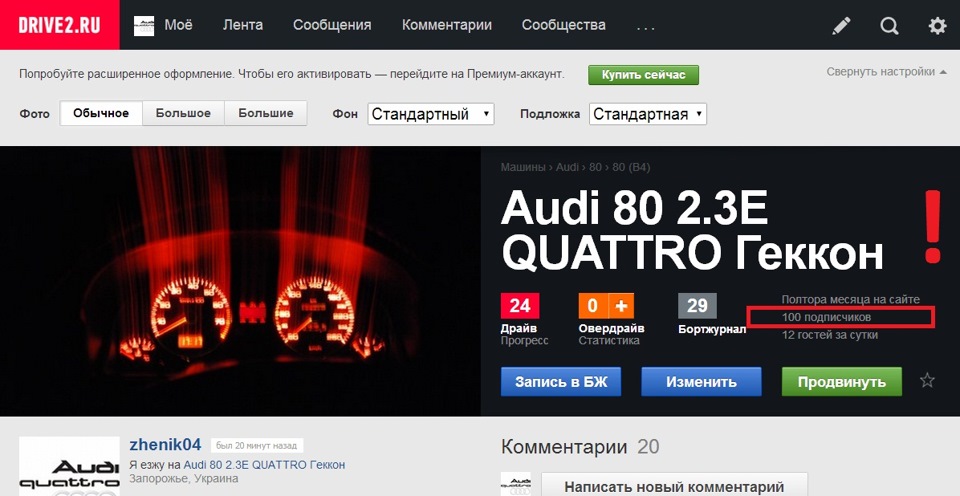Open the Подложка dropdown
This screenshot has width=960, height=496.
coord(648,114)
